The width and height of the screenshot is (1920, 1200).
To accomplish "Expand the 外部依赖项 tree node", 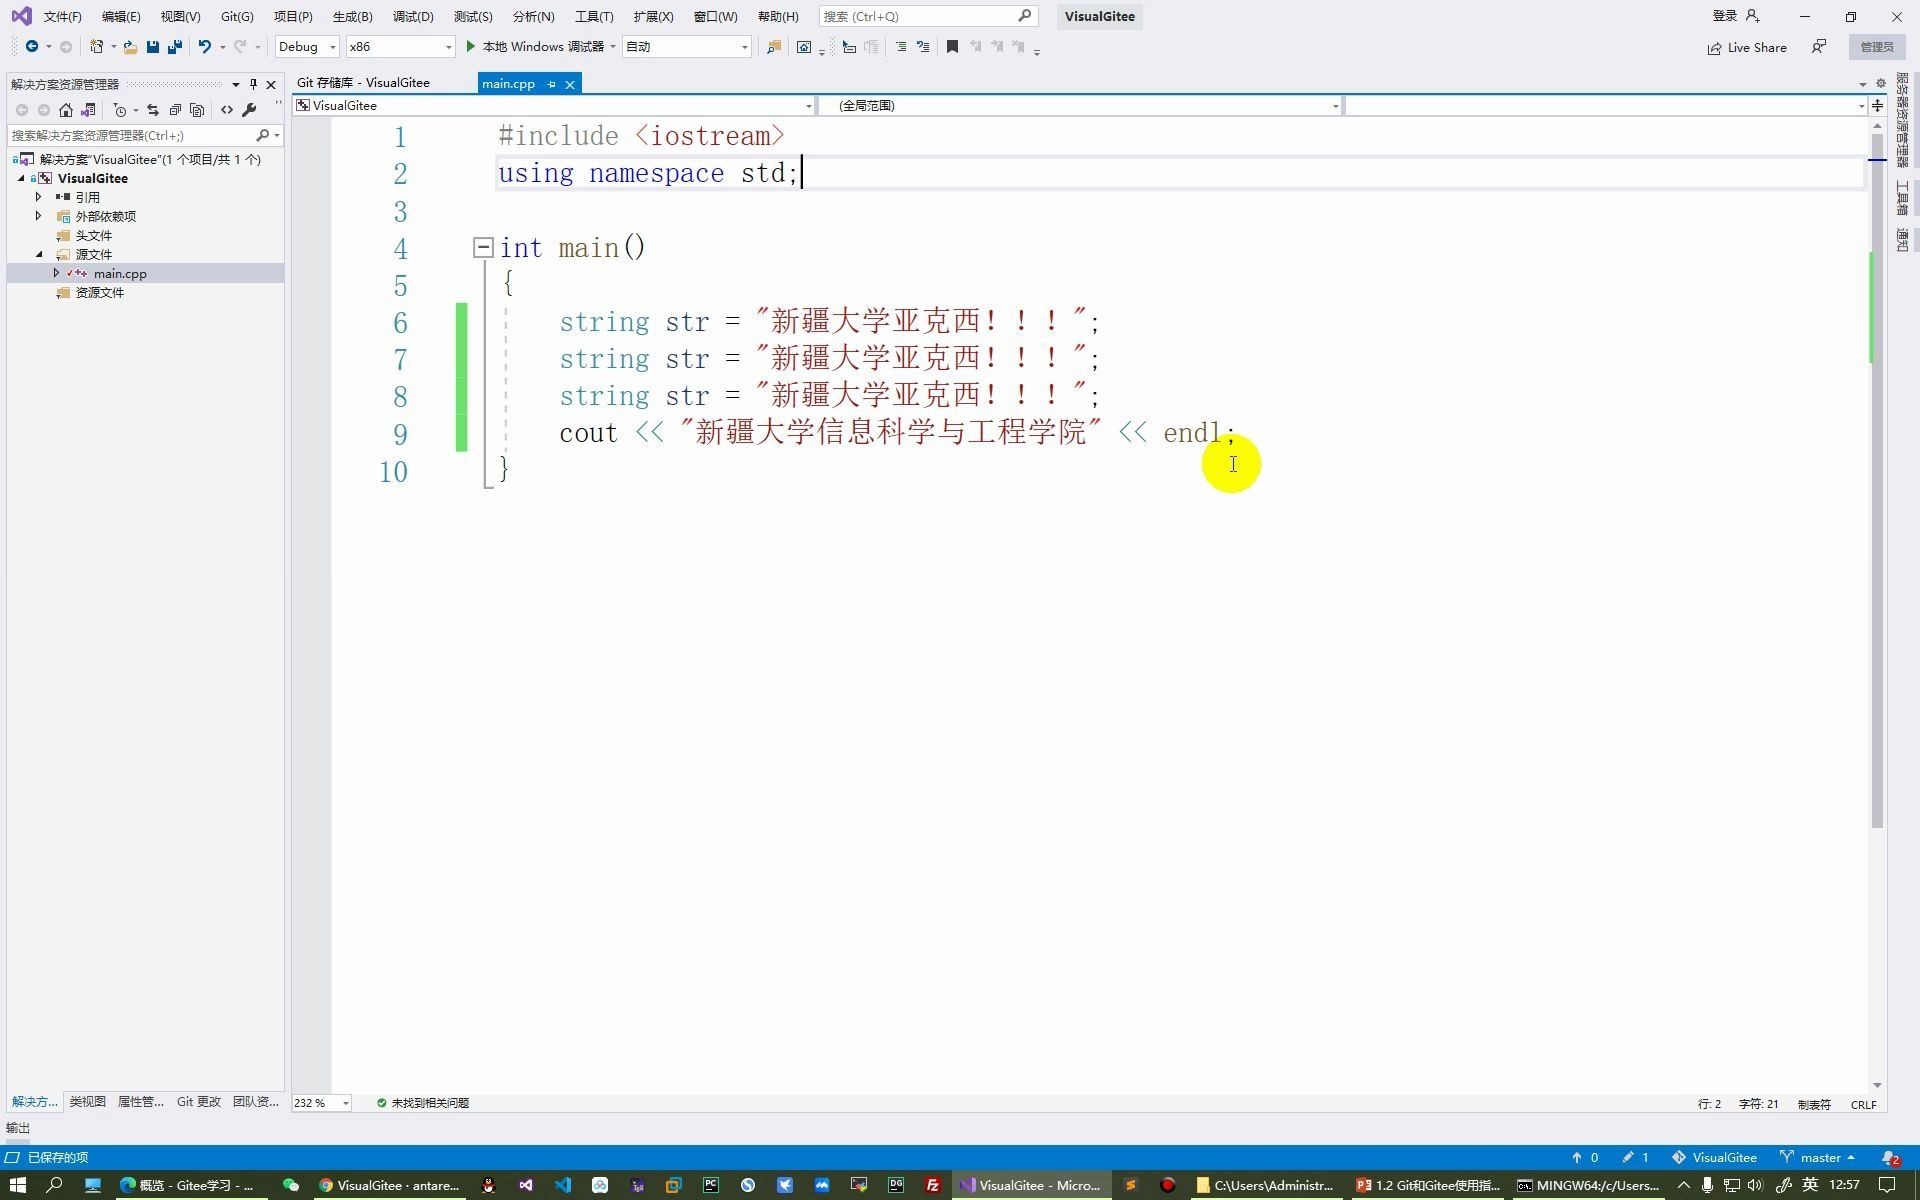I will [39, 216].
